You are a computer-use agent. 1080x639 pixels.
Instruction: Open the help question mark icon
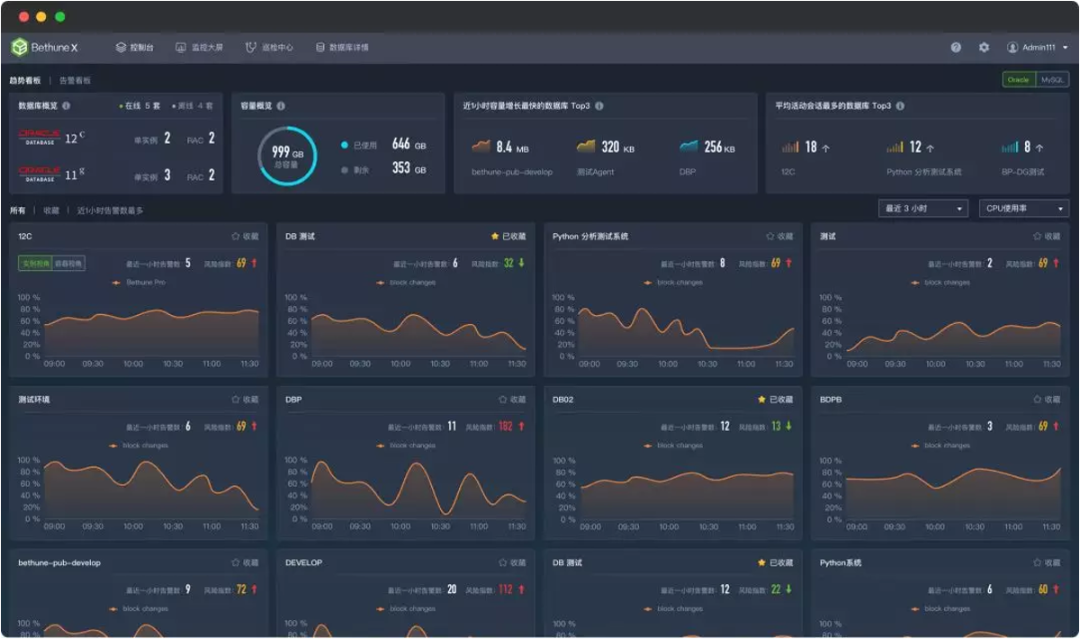[955, 48]
